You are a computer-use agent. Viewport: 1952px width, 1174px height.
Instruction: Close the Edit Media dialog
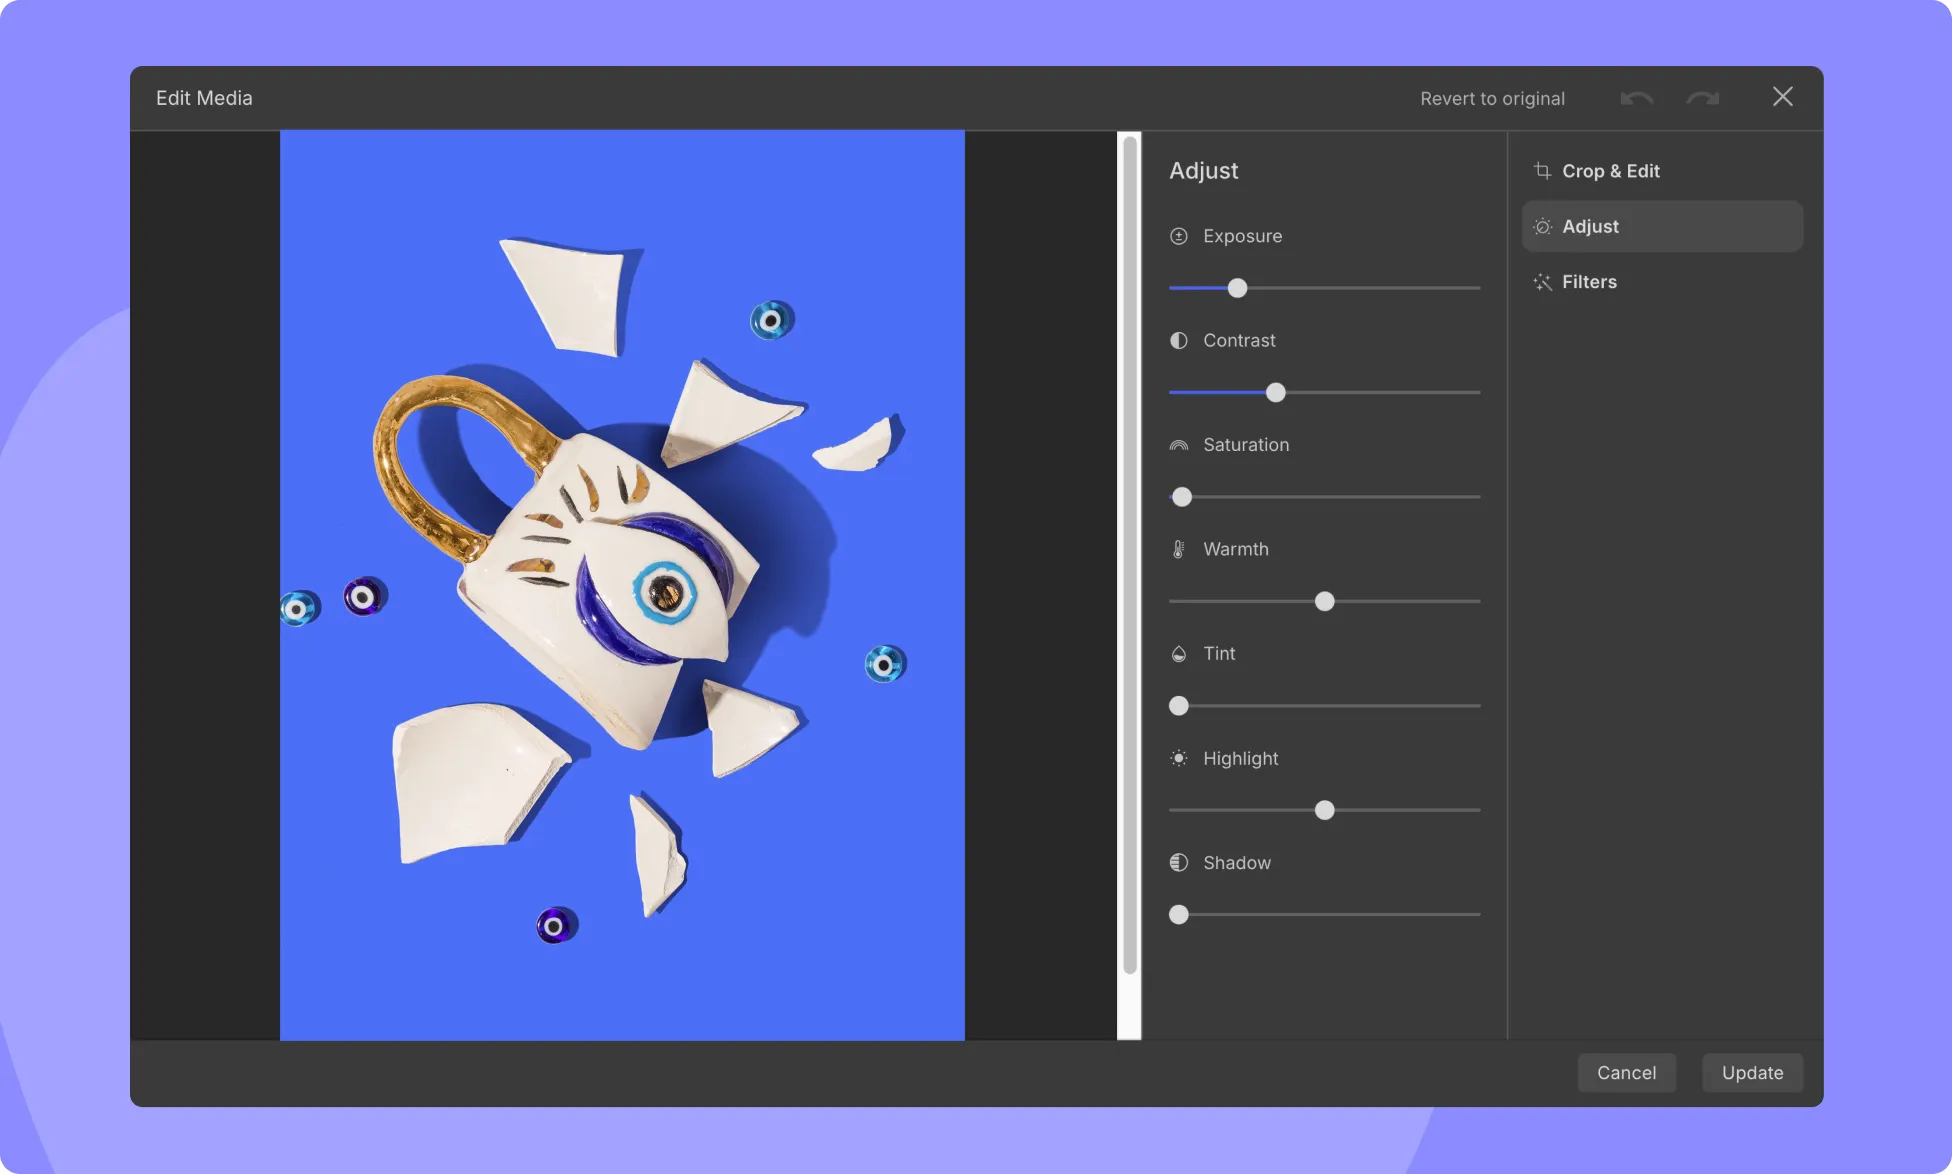(x=1783, y=97)
